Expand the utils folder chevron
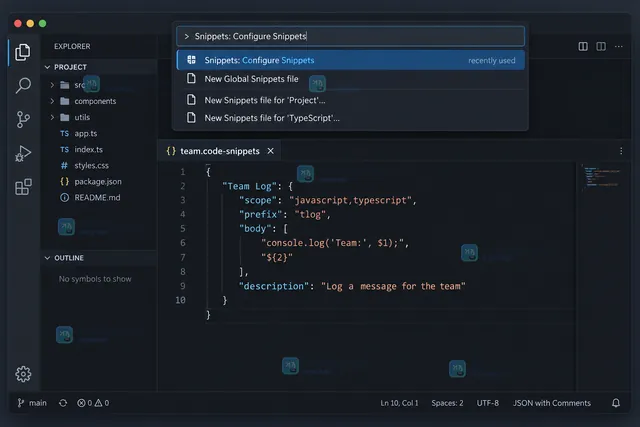The height and width of the screenshot is (427, 640). click(52, 117)
